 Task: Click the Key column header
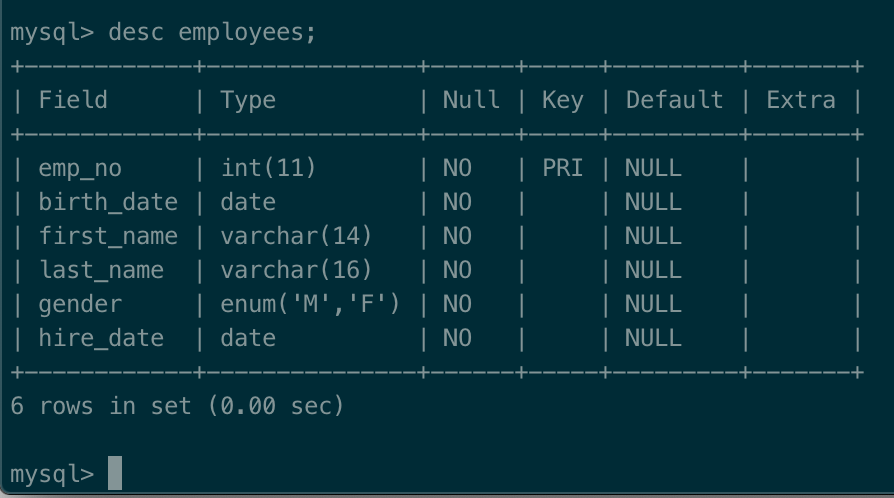[x=563, y=102]
